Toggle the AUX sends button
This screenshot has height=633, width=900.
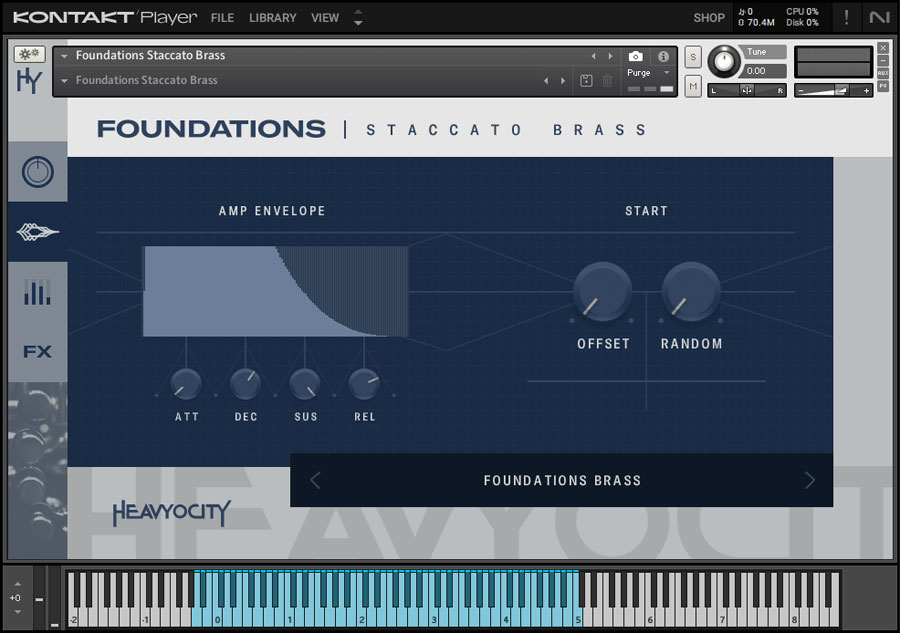click(x=883, y=73)
